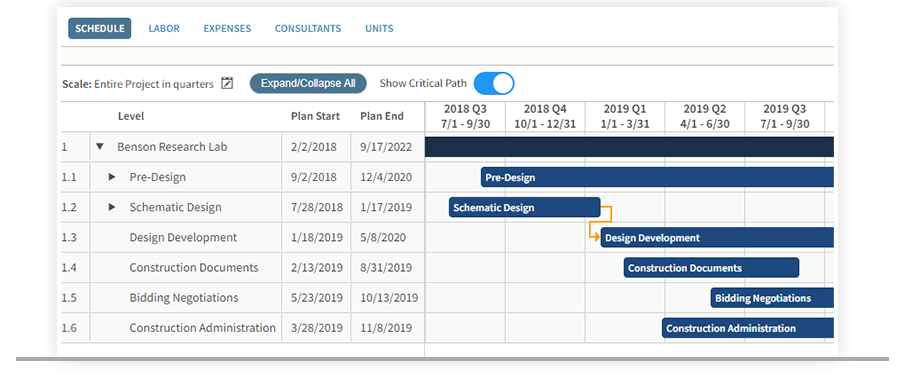The height and width of the screenshot is (385, 911).
Task: Click Plan End date 11/8/2019
Action: (x=386, y=328)
